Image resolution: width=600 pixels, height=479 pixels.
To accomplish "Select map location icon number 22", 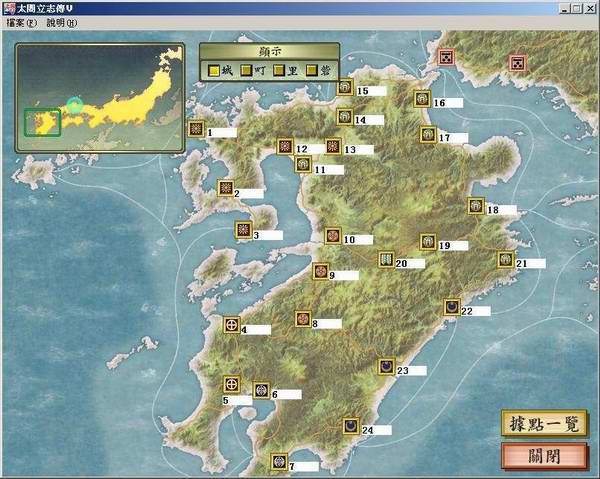I will click(x=451, y=306).
